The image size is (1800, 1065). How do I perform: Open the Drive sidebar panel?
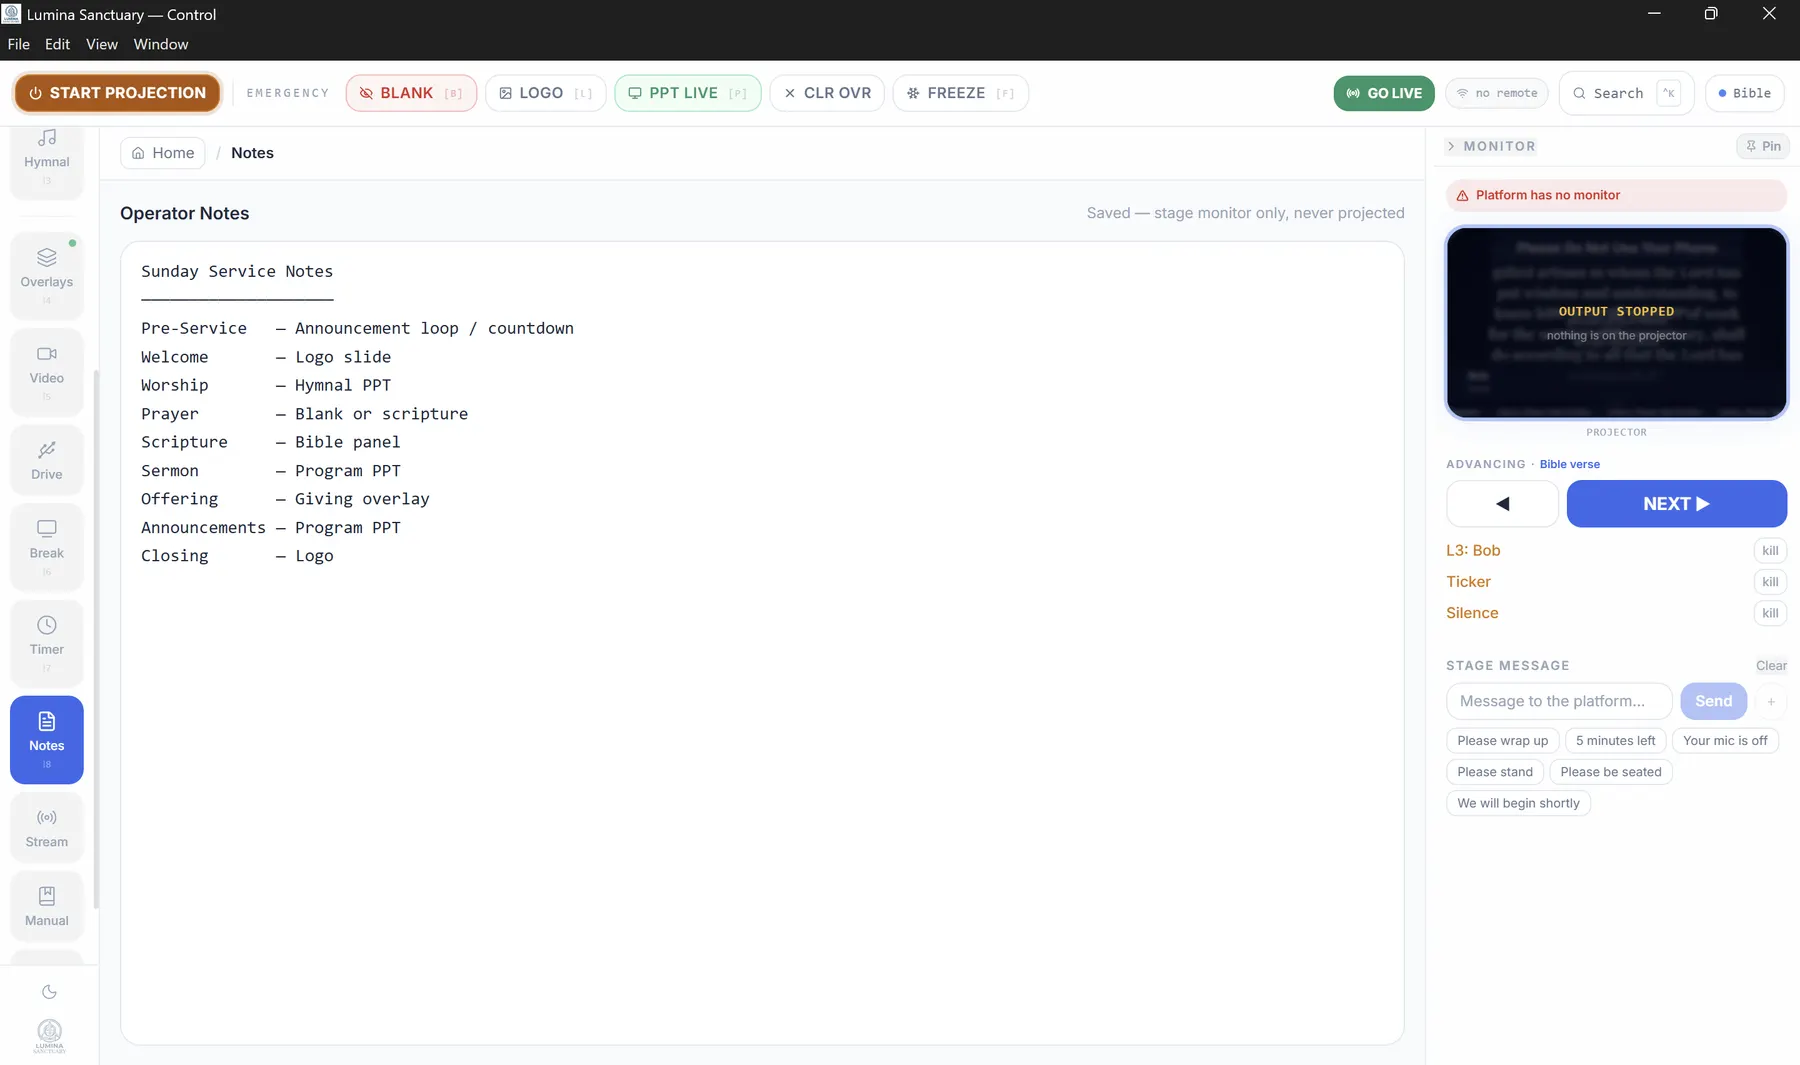47,460
